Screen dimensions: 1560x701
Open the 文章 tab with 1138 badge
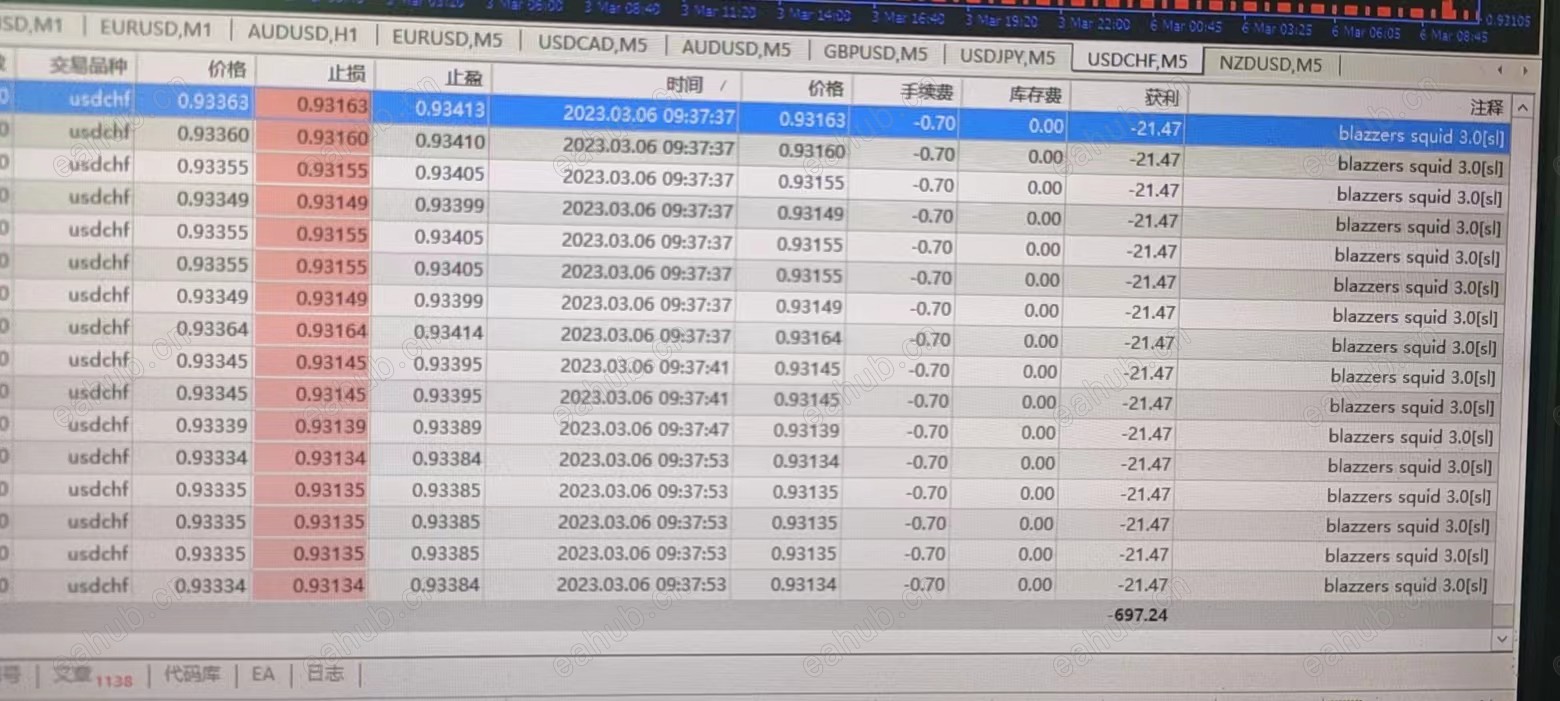(x=92, y=676)
